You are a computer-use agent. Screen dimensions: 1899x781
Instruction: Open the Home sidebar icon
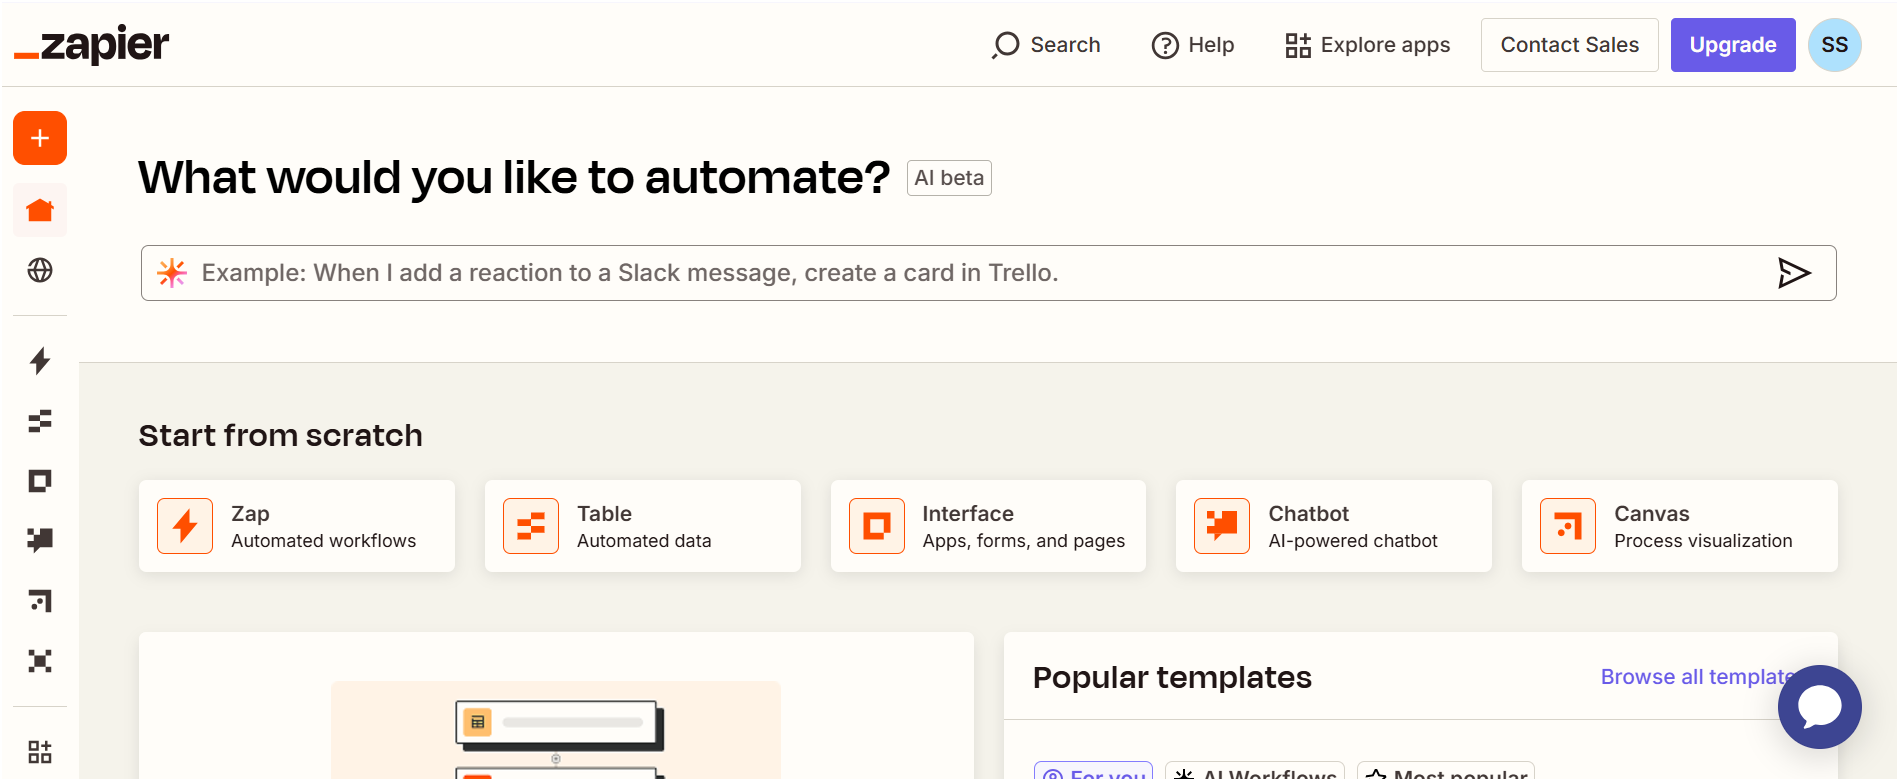tap(40, 210)
